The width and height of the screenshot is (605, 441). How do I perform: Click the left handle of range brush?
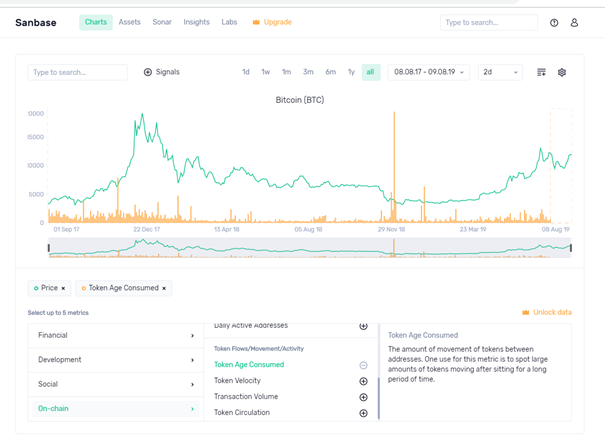tap(49, 248)
